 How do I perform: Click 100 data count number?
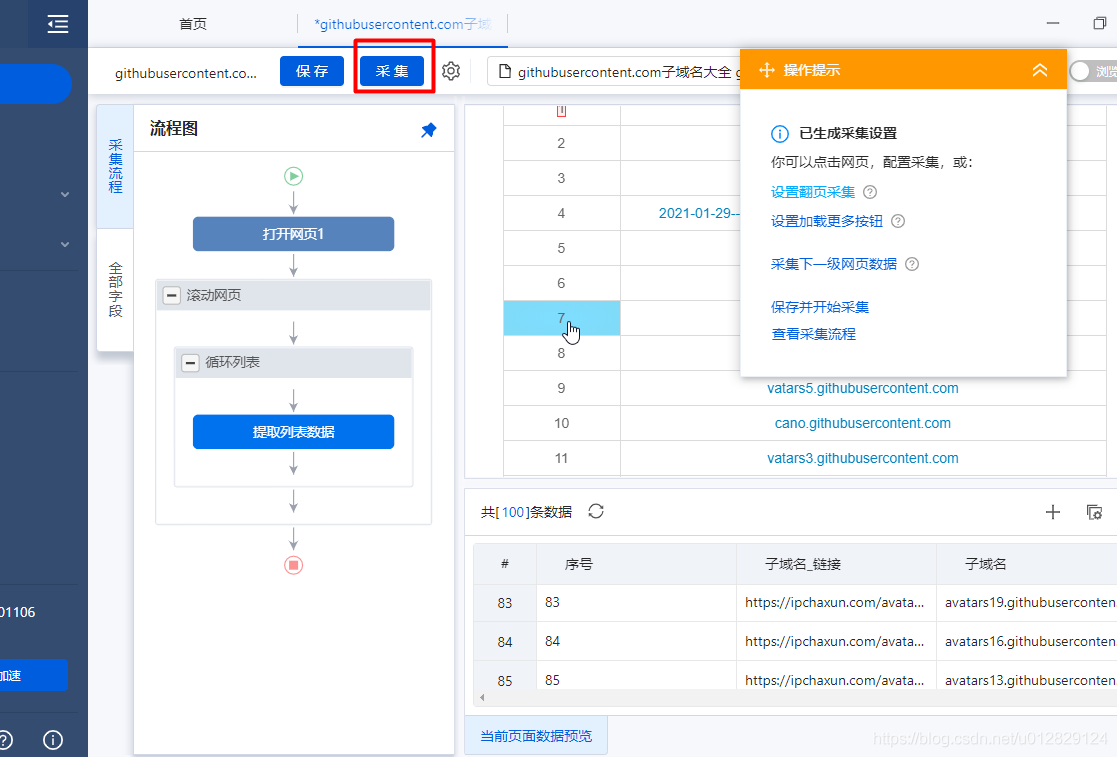(x=513, y=512)
